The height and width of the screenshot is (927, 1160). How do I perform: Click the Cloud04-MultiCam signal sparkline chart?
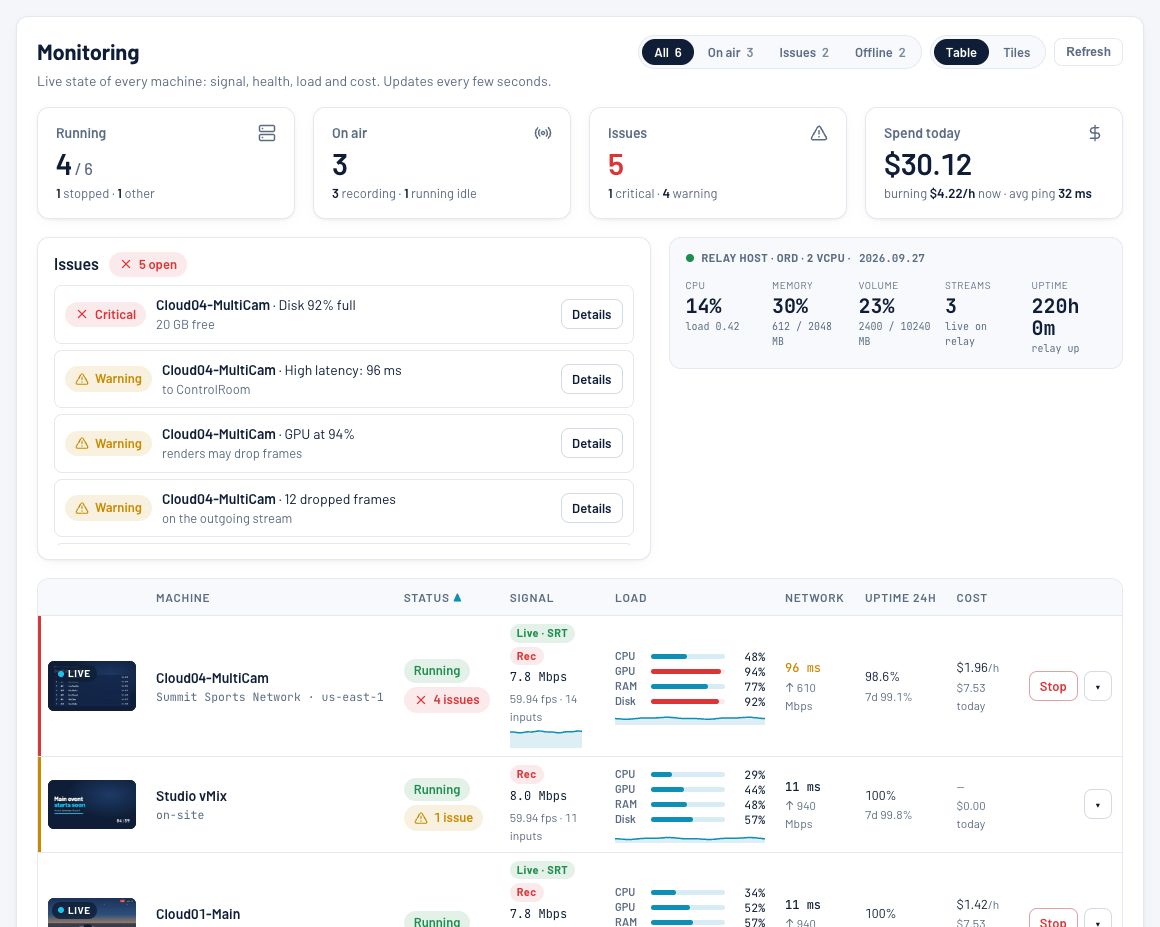(546, 738)
